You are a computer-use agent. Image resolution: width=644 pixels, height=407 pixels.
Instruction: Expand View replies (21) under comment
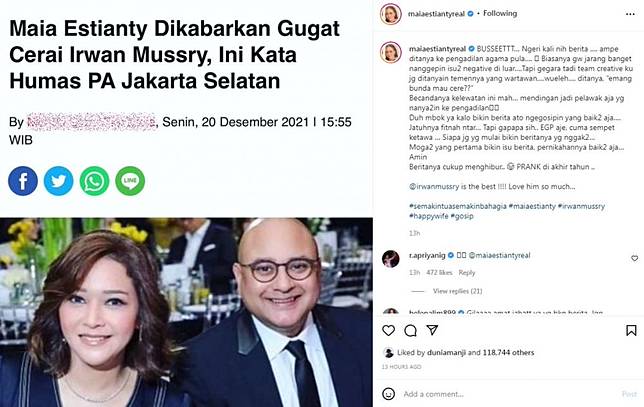click(458, 291)
